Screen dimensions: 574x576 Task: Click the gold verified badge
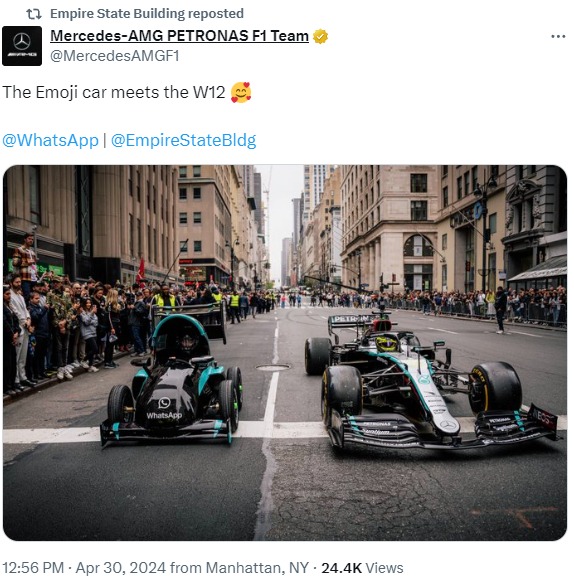(x=320, y=36)
